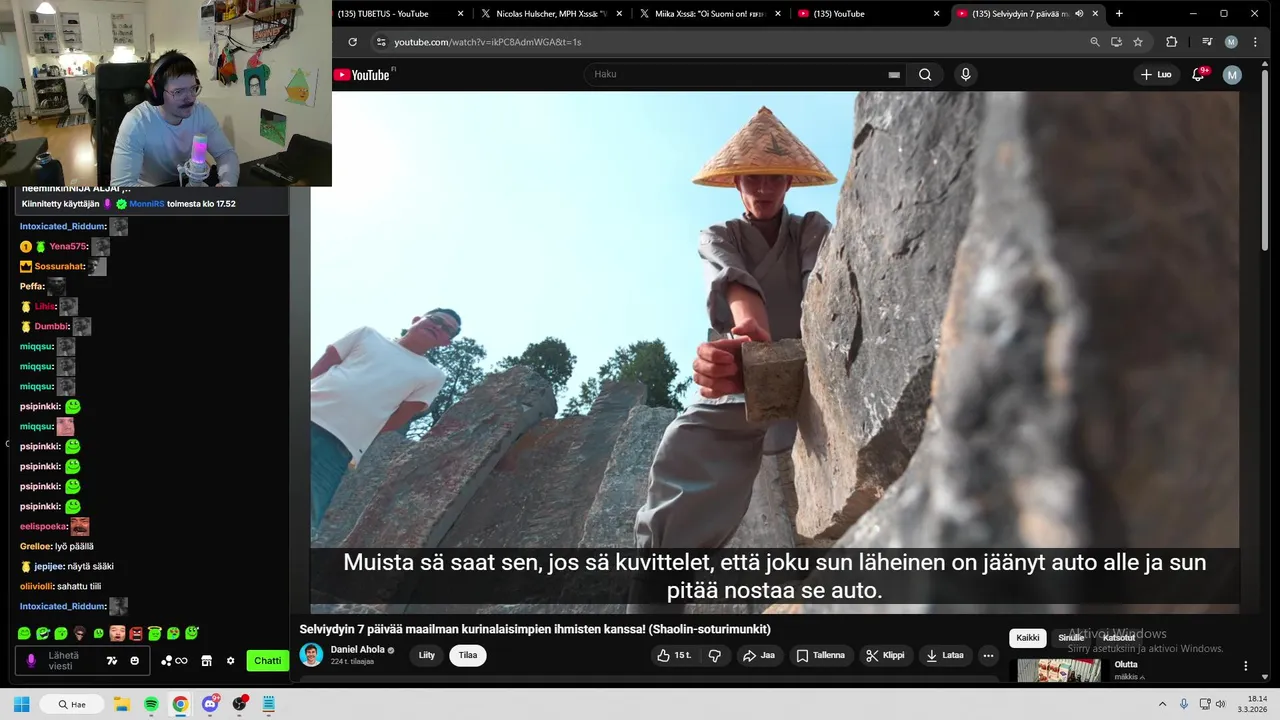Open channel points balance icon
The width and height of the screenshot is (1280, 720).
coord(174,661)
